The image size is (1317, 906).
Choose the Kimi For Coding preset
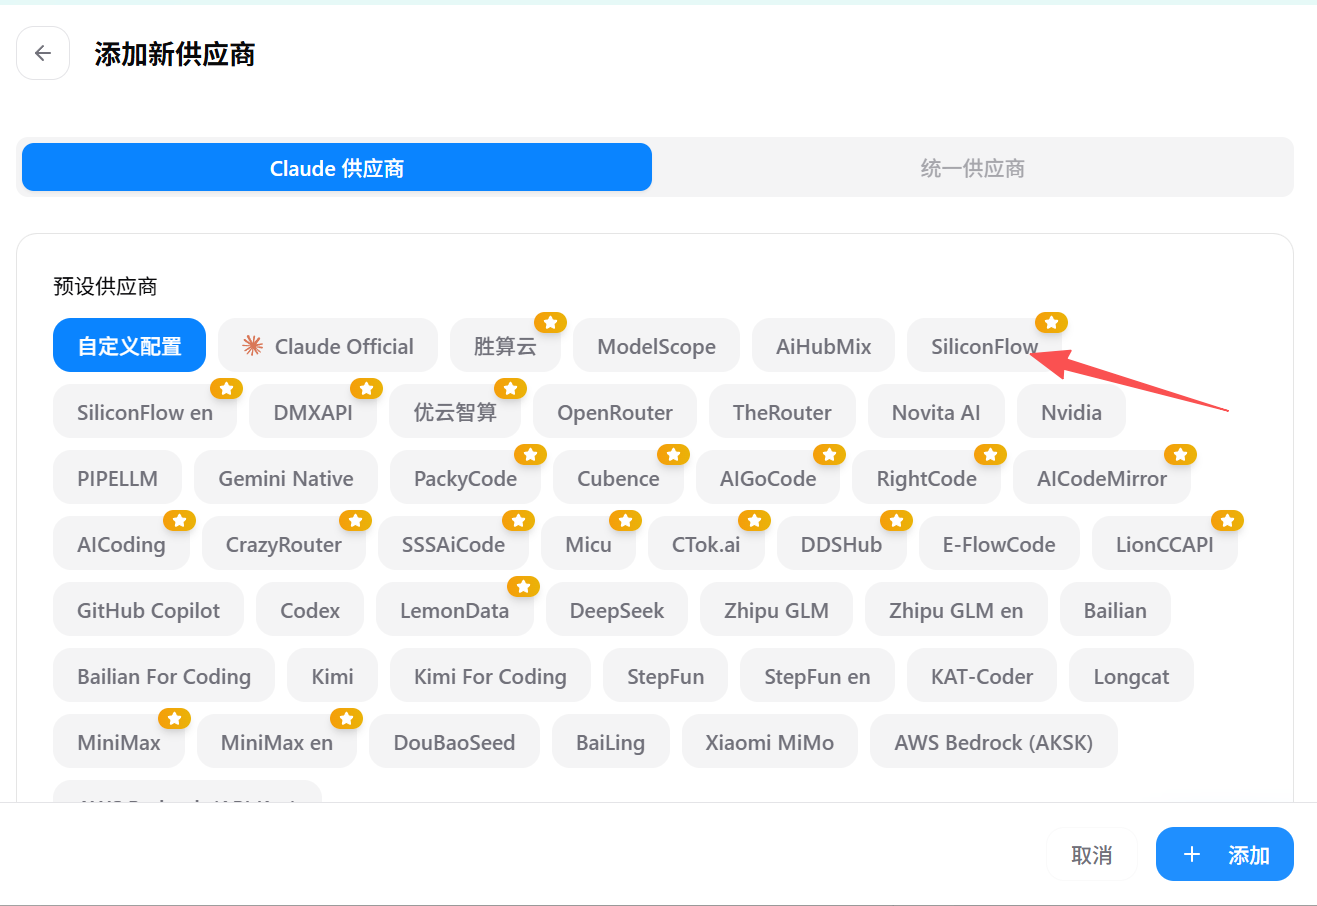pos(490,676)
